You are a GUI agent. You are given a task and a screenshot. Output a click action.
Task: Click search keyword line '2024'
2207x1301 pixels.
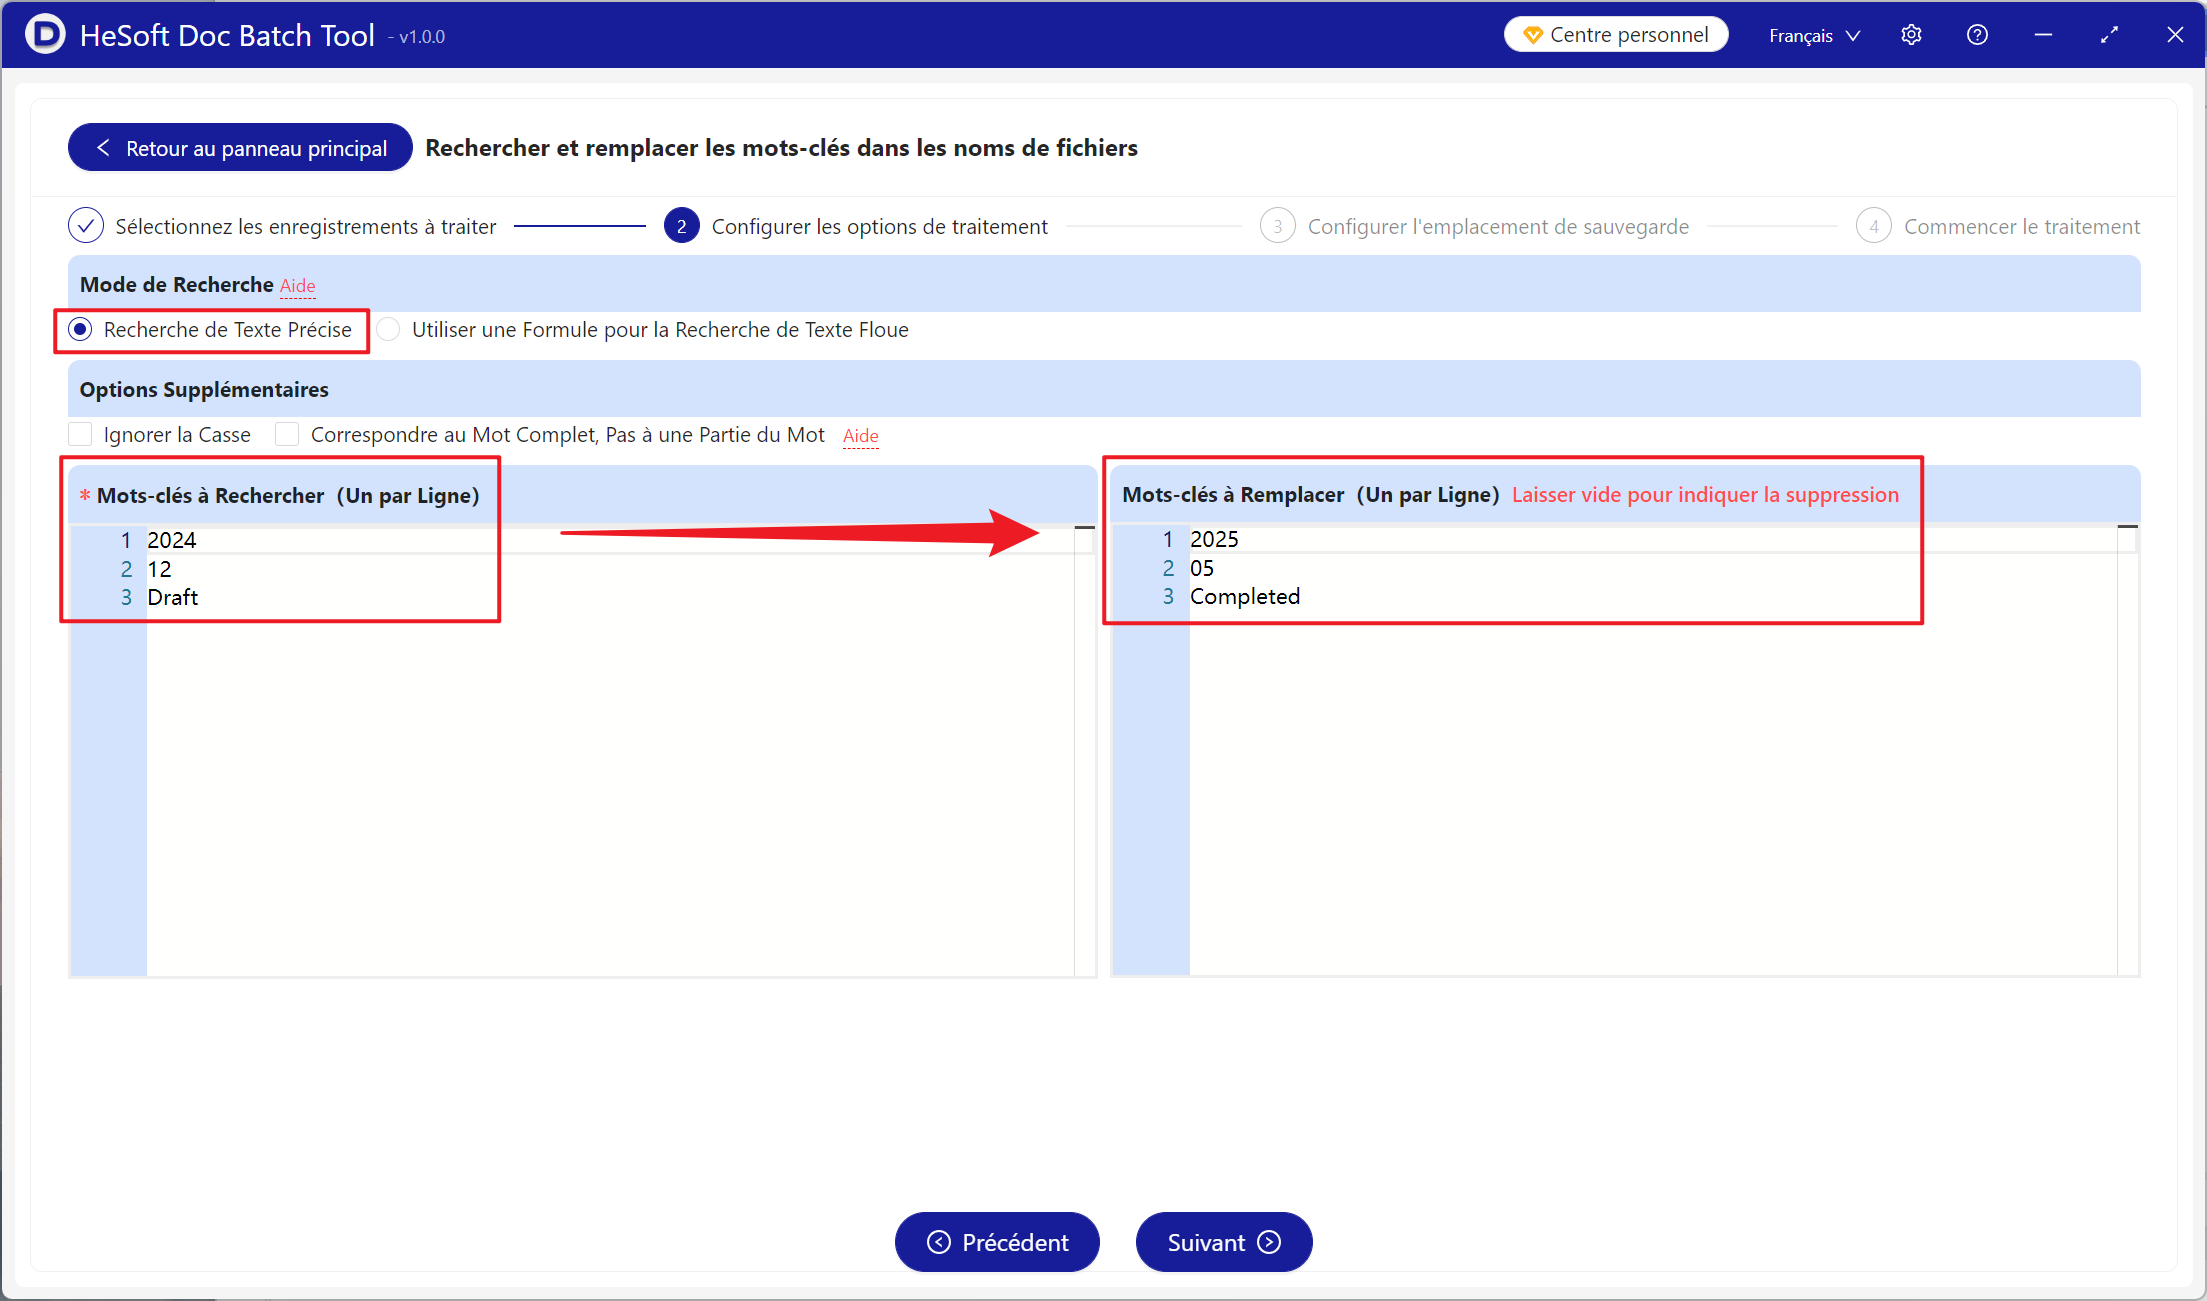(x=172, y=540)
